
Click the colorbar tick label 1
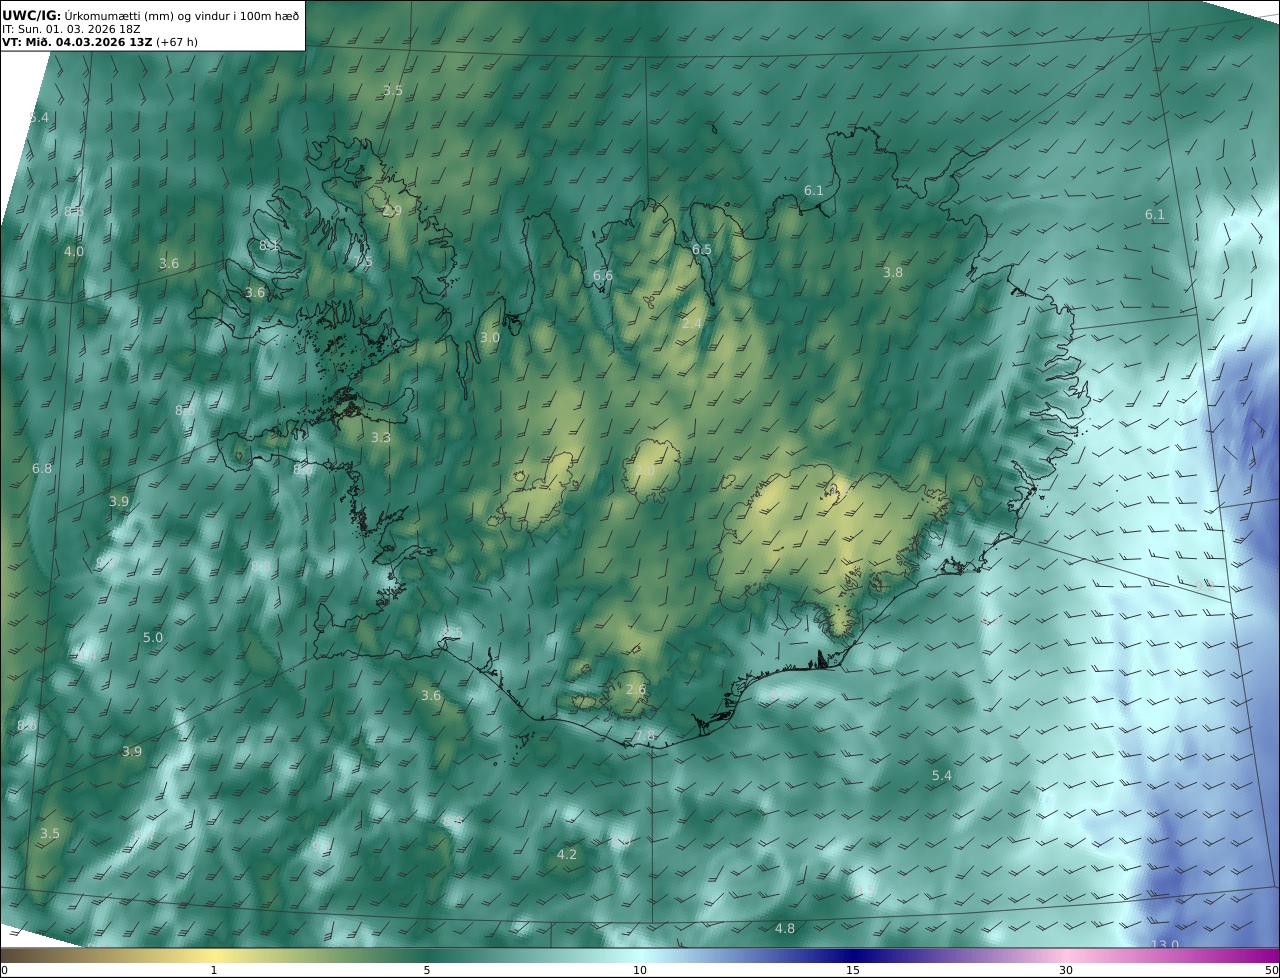(214, 970)
